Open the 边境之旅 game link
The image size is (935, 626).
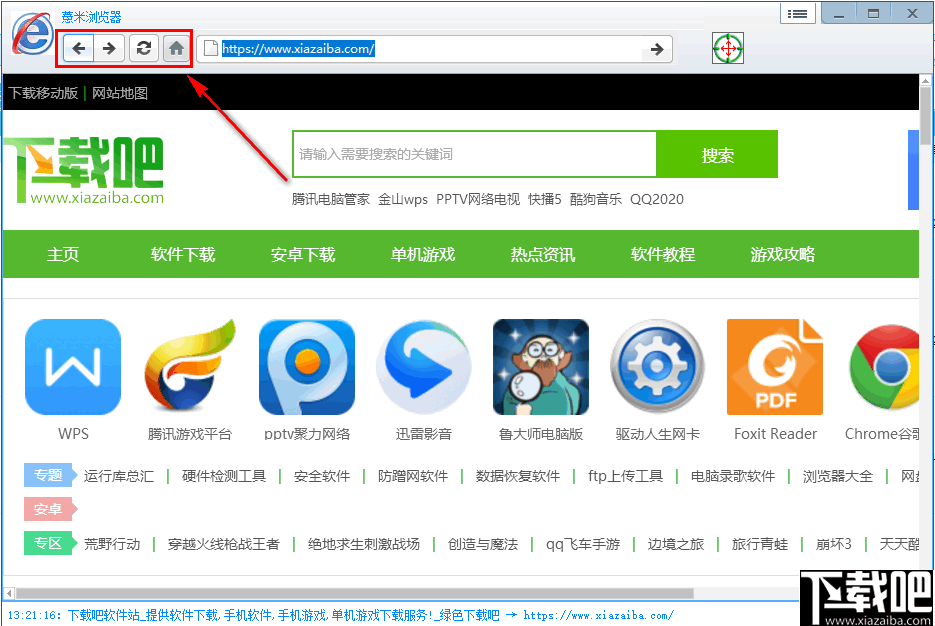click(x=676, y=544)
